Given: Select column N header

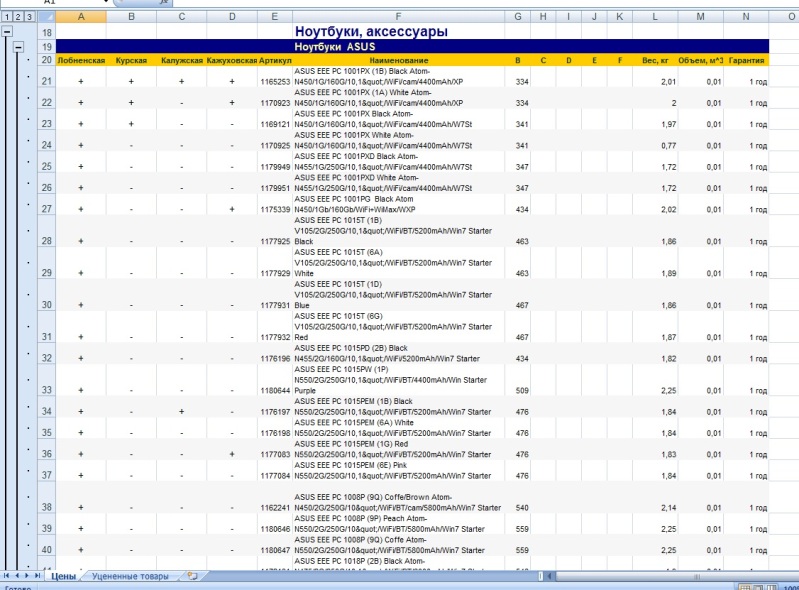Looking at the screenshot, I should tap(746, 17).
